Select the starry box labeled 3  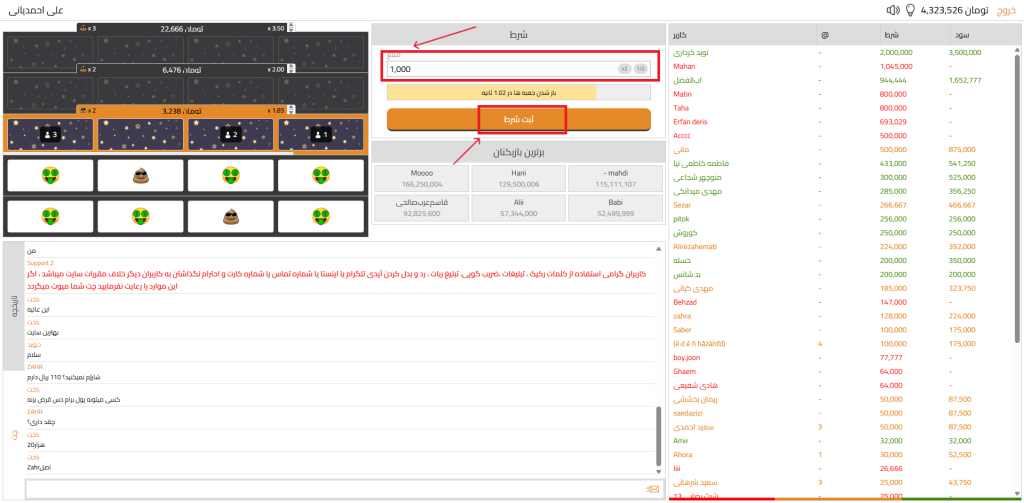pyautogui.click(x=50, y=135)
